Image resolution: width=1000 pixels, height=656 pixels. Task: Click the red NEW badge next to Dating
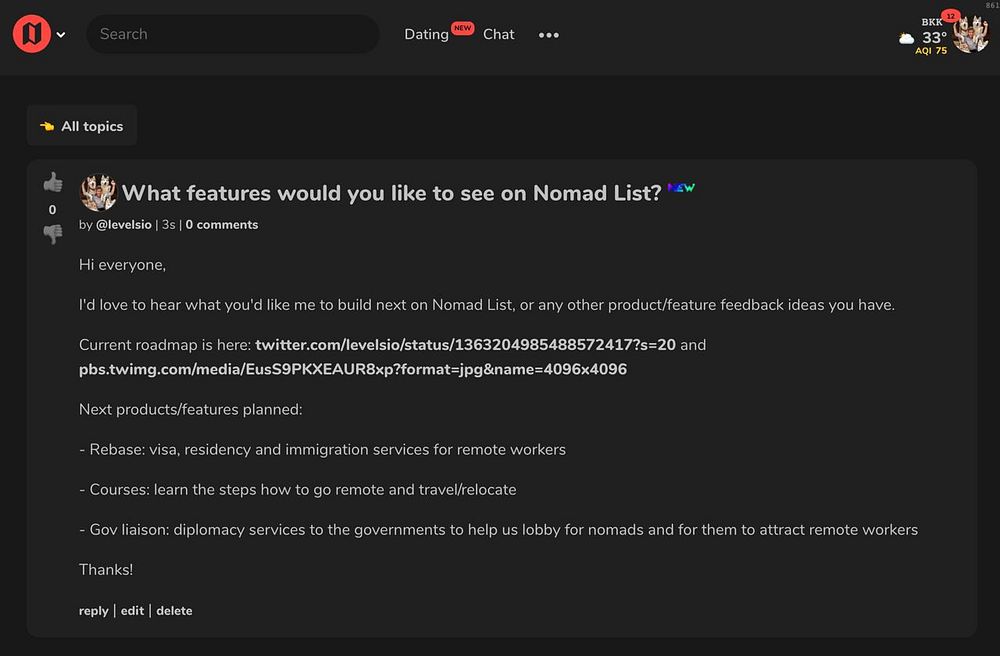point(462,28)
